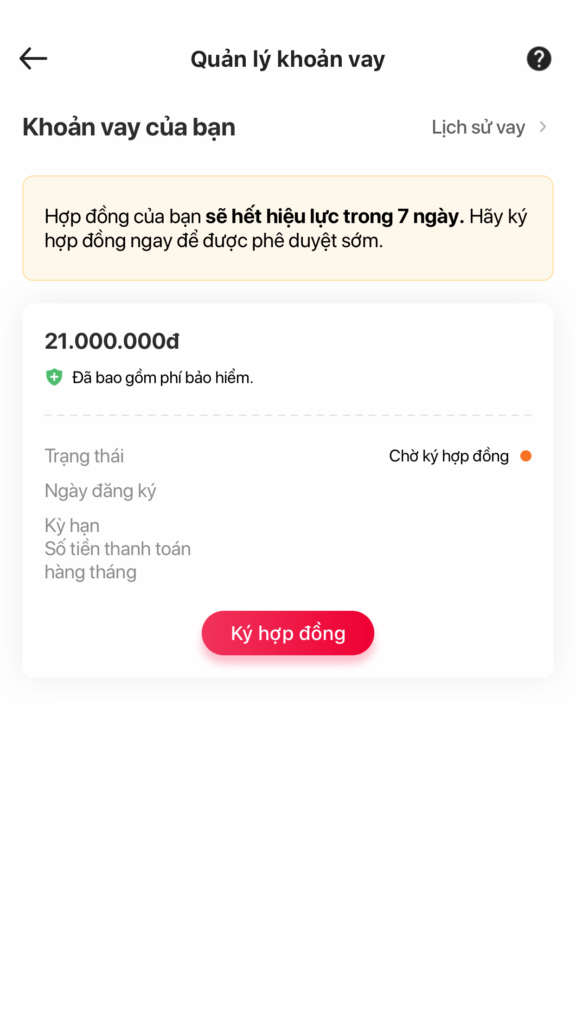The height and width of the screenshot is (1024, 576).
Task: Tap the dashed divider in loan card
Action: point(288,415)
